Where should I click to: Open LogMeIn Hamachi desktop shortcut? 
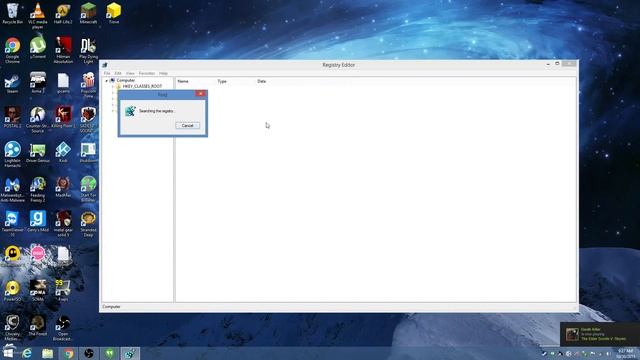tap(12, 155)
